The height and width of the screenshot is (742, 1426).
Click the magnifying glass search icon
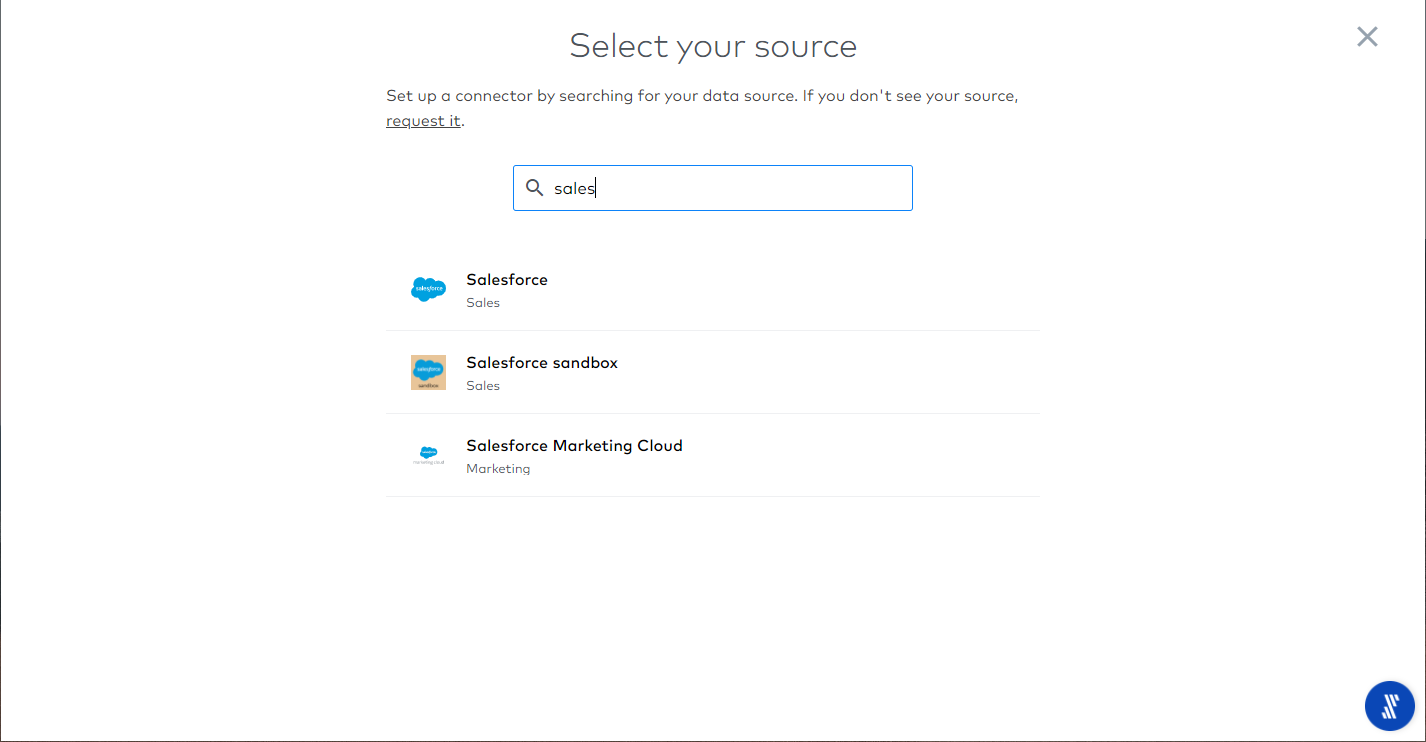(x=534, y=188)
